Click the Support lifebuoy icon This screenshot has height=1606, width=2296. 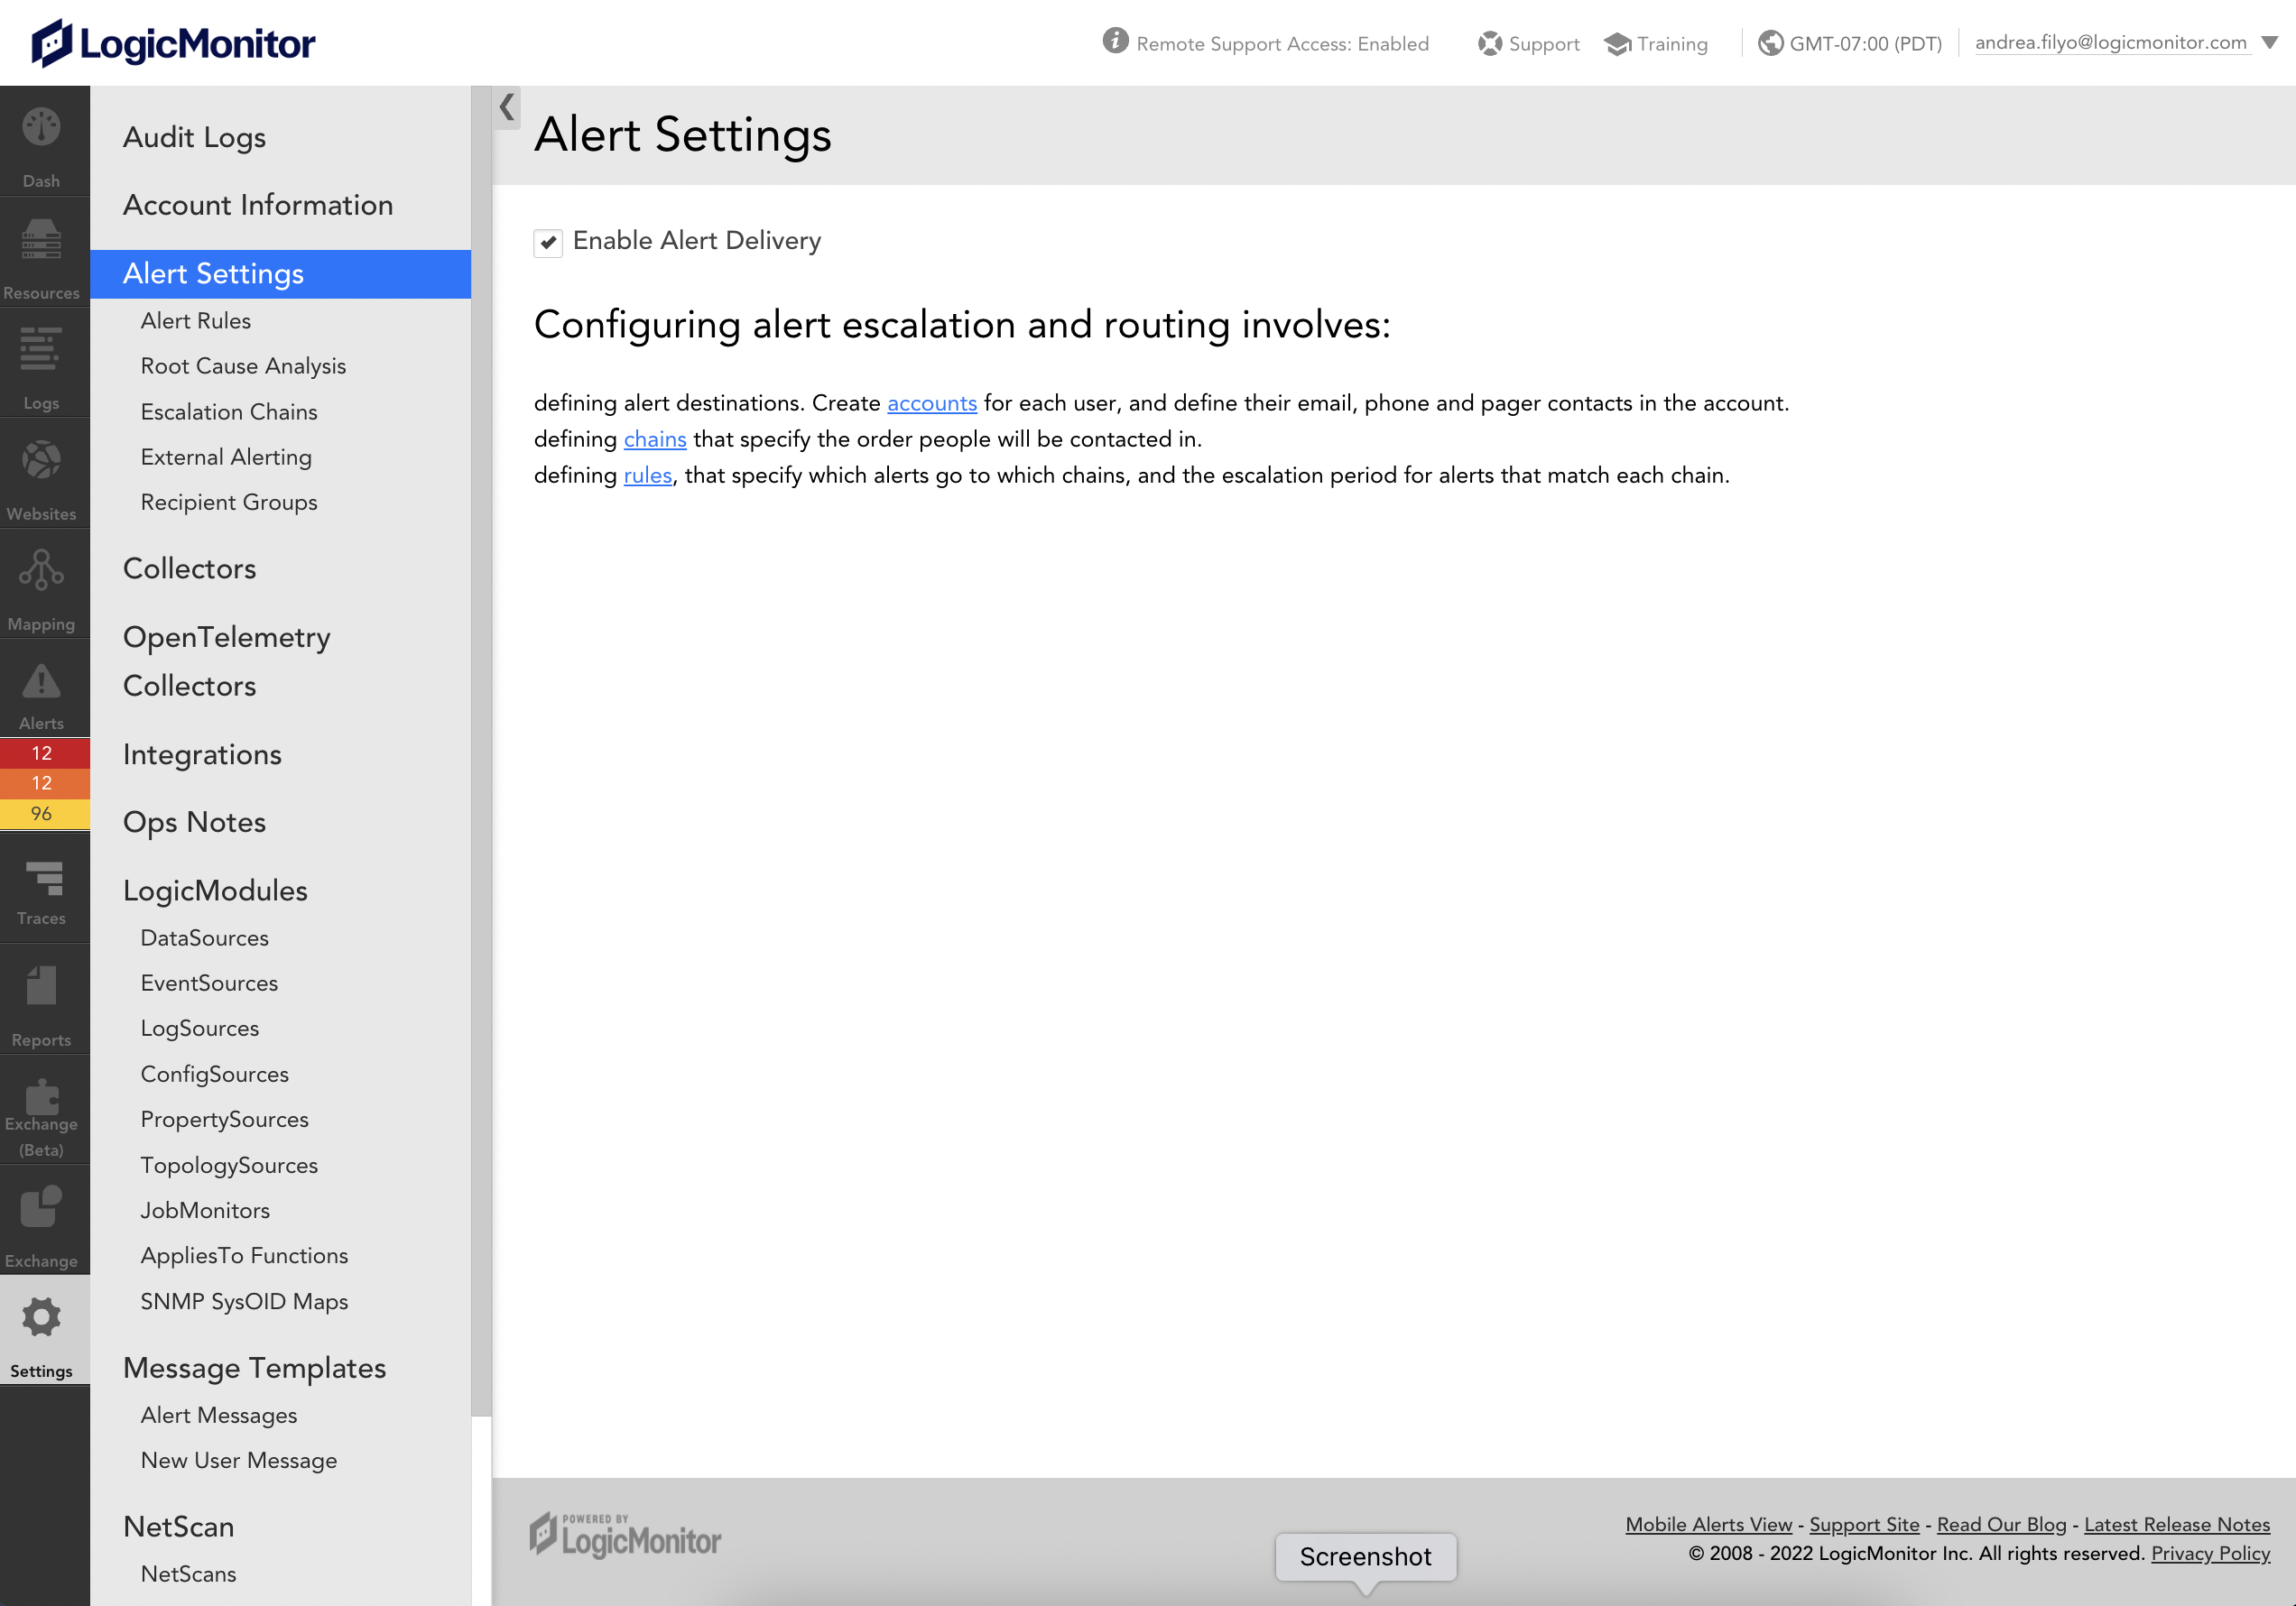1490,43
